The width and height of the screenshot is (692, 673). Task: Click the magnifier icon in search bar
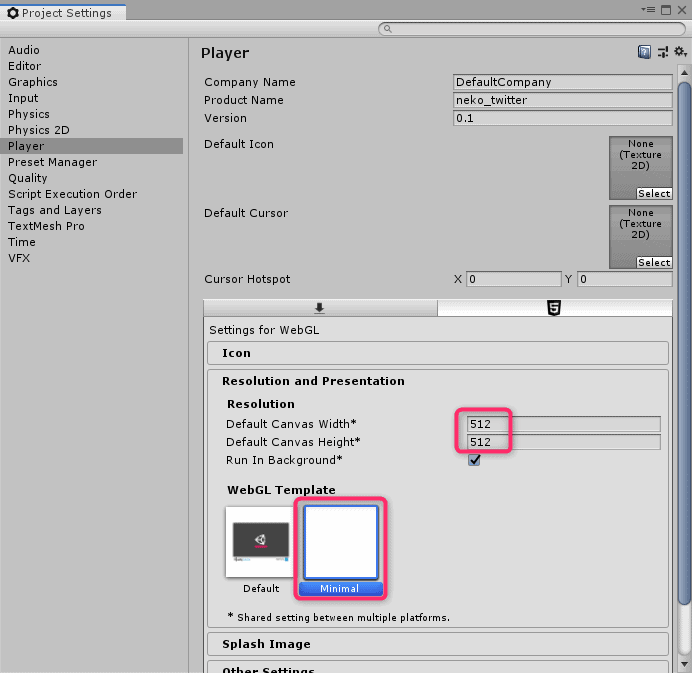[386, 29]
